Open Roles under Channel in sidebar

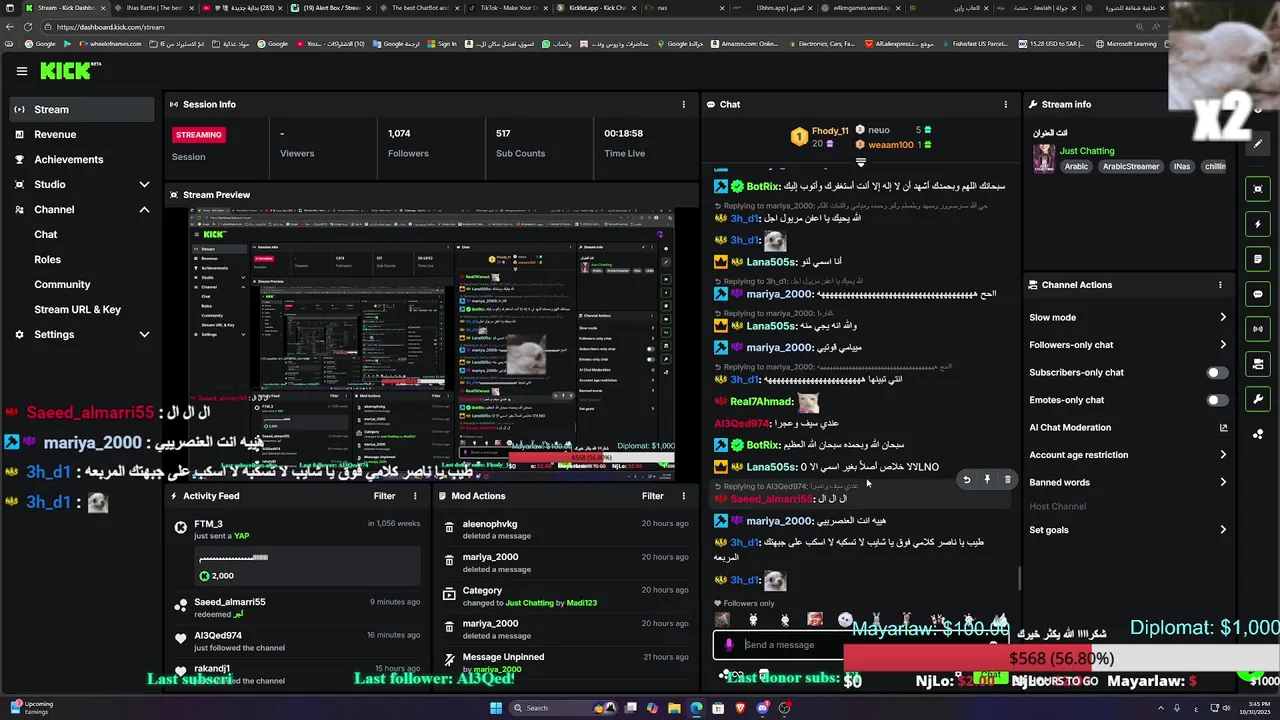coord(47,260)
